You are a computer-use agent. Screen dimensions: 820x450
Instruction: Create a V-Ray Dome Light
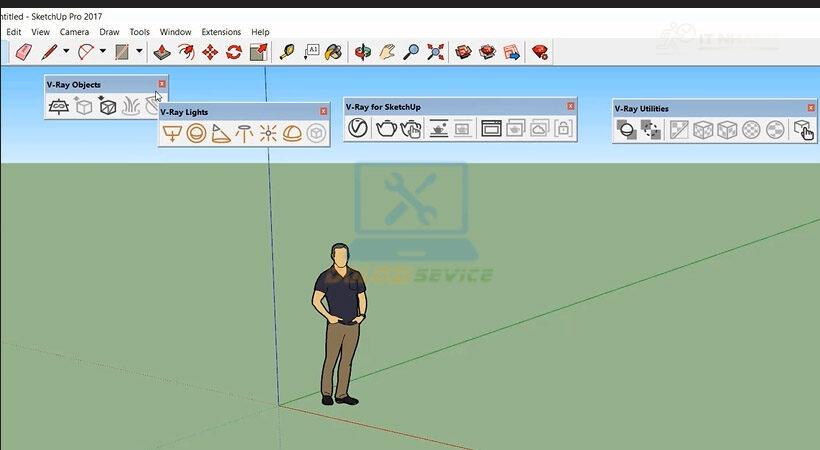coord(292,134)
